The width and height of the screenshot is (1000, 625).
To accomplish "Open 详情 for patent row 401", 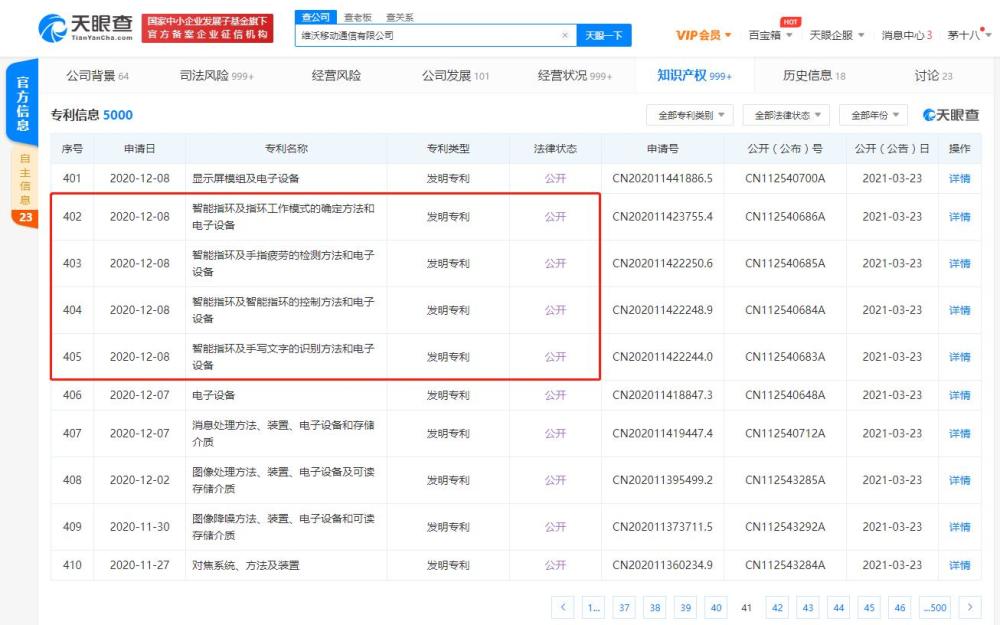I will pos(959,179).
